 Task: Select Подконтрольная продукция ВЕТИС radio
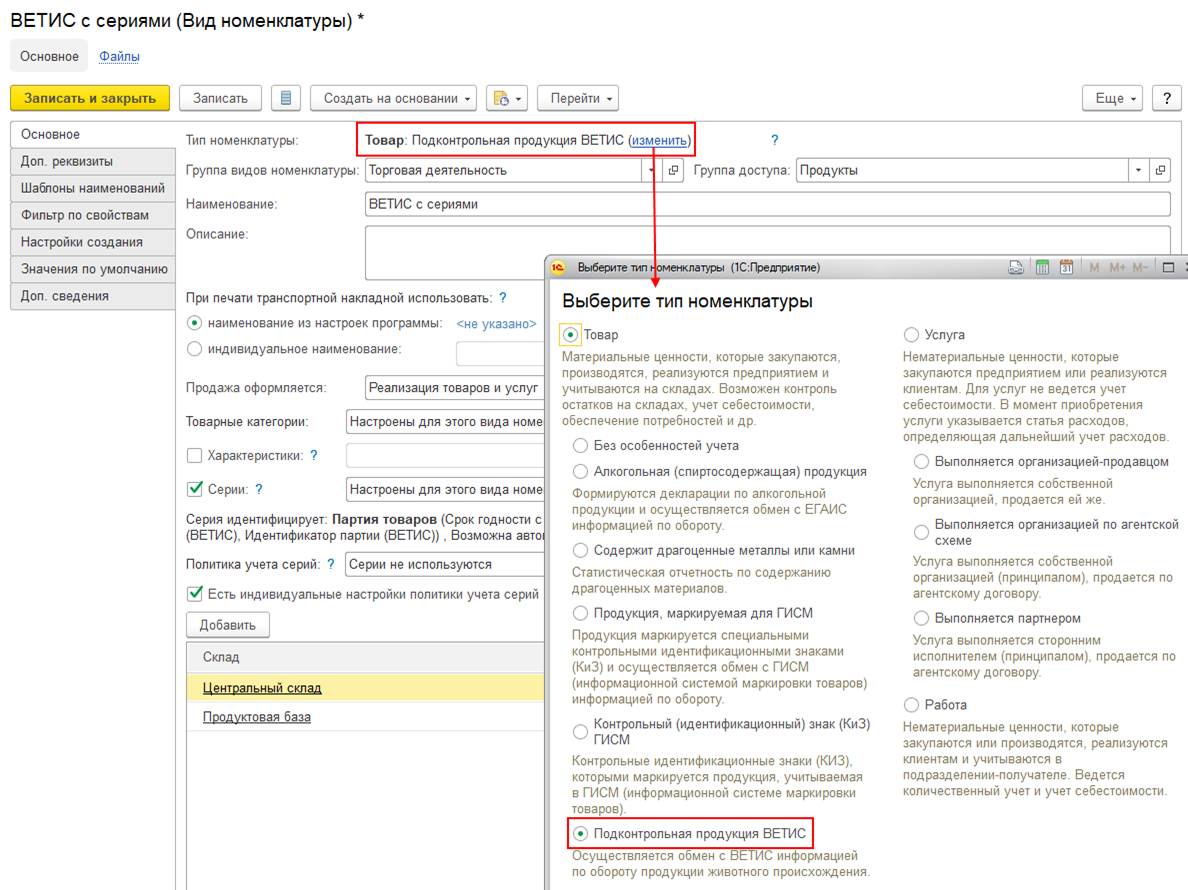tap(580, 834)
